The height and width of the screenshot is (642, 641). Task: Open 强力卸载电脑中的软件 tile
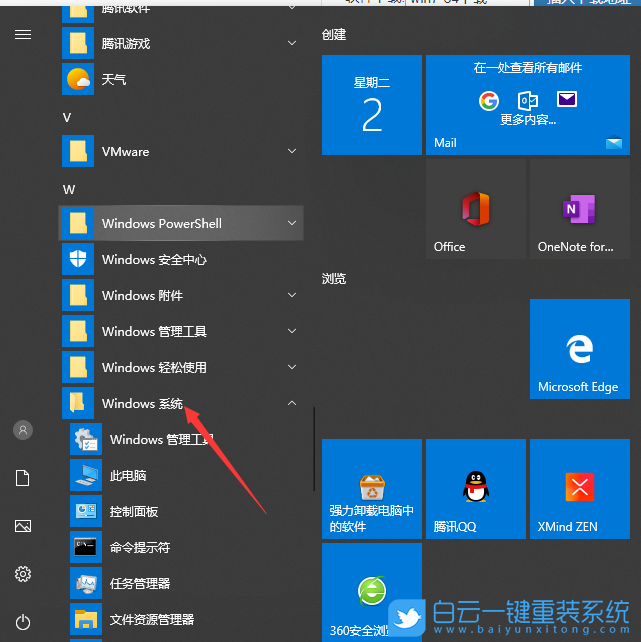[x=372, y=489]
